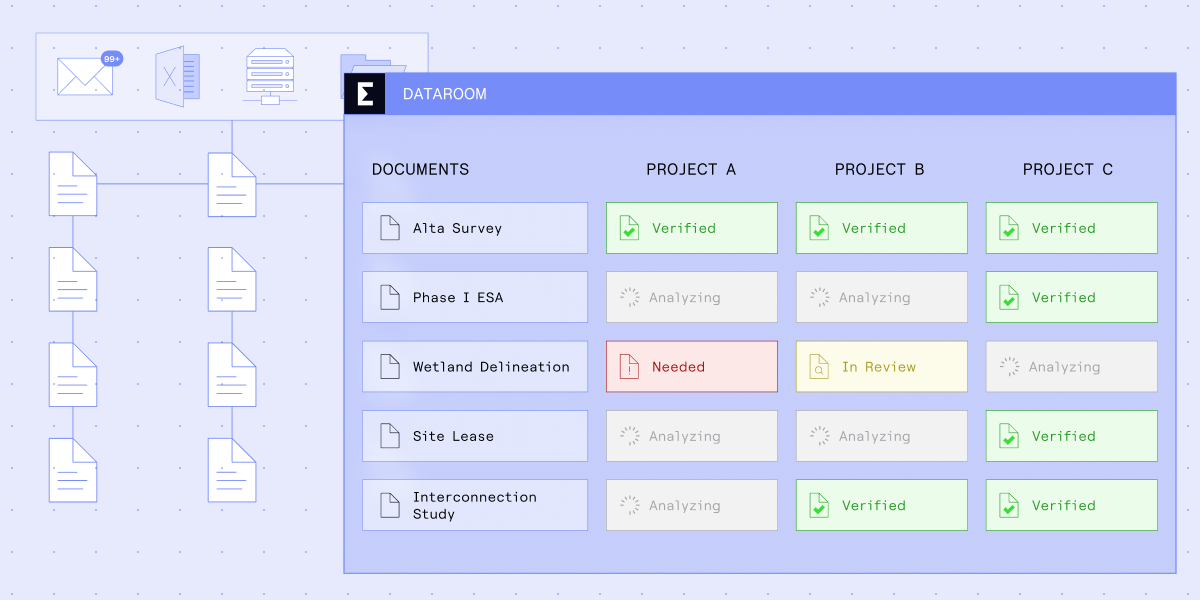The image size is (1200, 600).
Task: Open Project A Alta Survey Verified cell
Action: [x=692, y=228]
